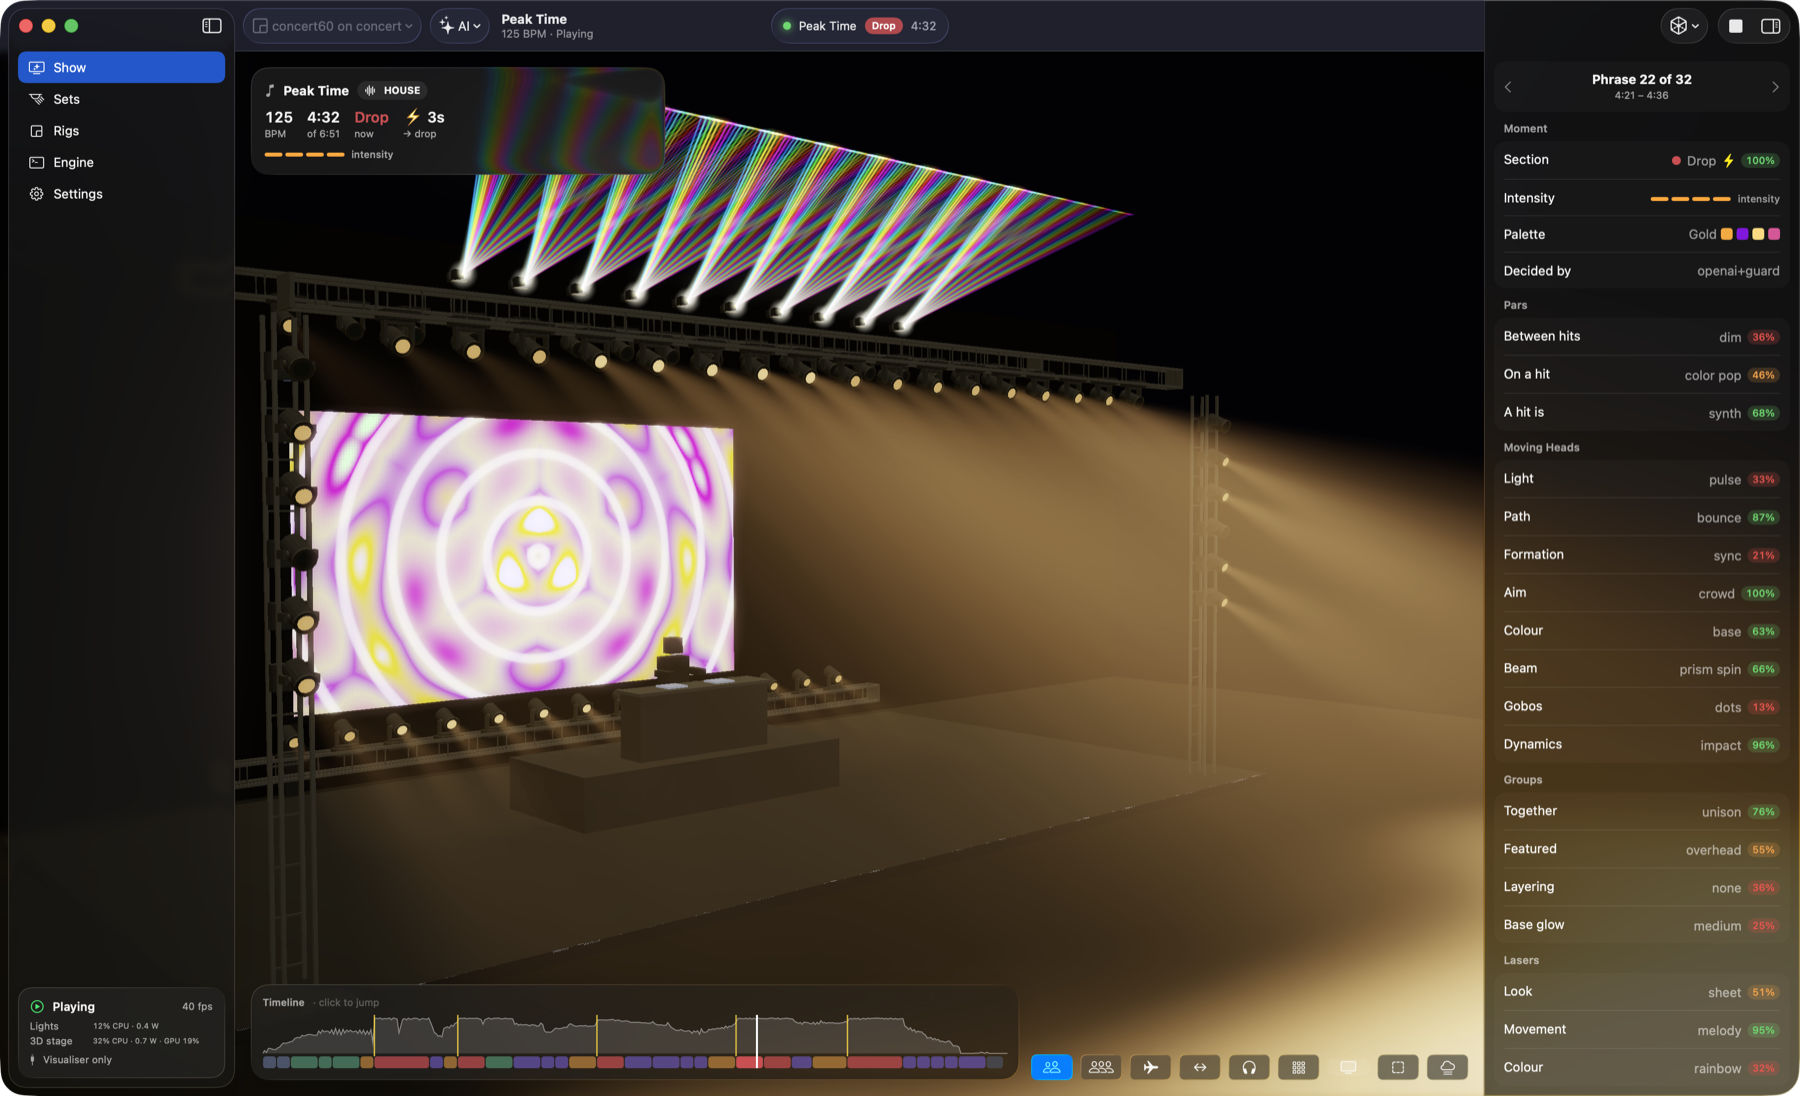Select the Beam prism spin row
The width and height of the screenshot is (1800, 1096).
[x=1641, y=669]
